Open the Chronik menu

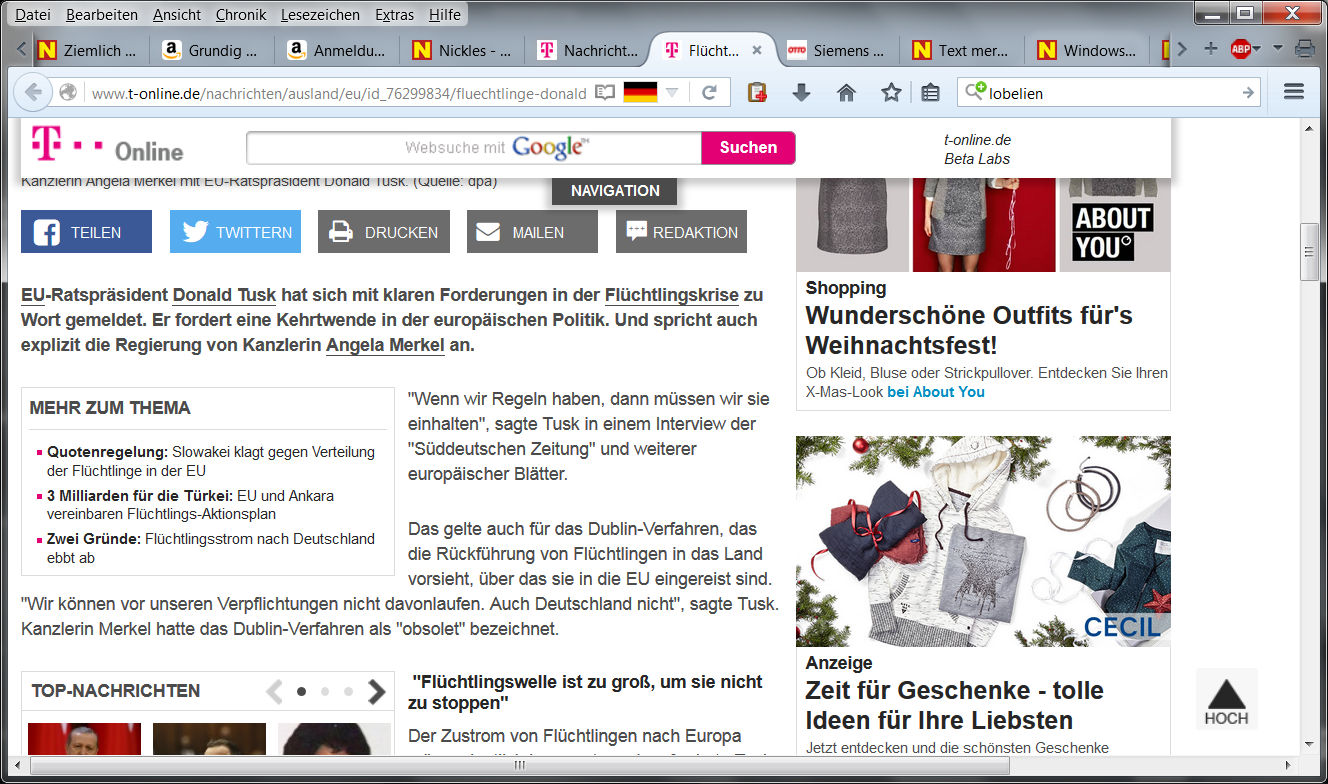[241, 15]
